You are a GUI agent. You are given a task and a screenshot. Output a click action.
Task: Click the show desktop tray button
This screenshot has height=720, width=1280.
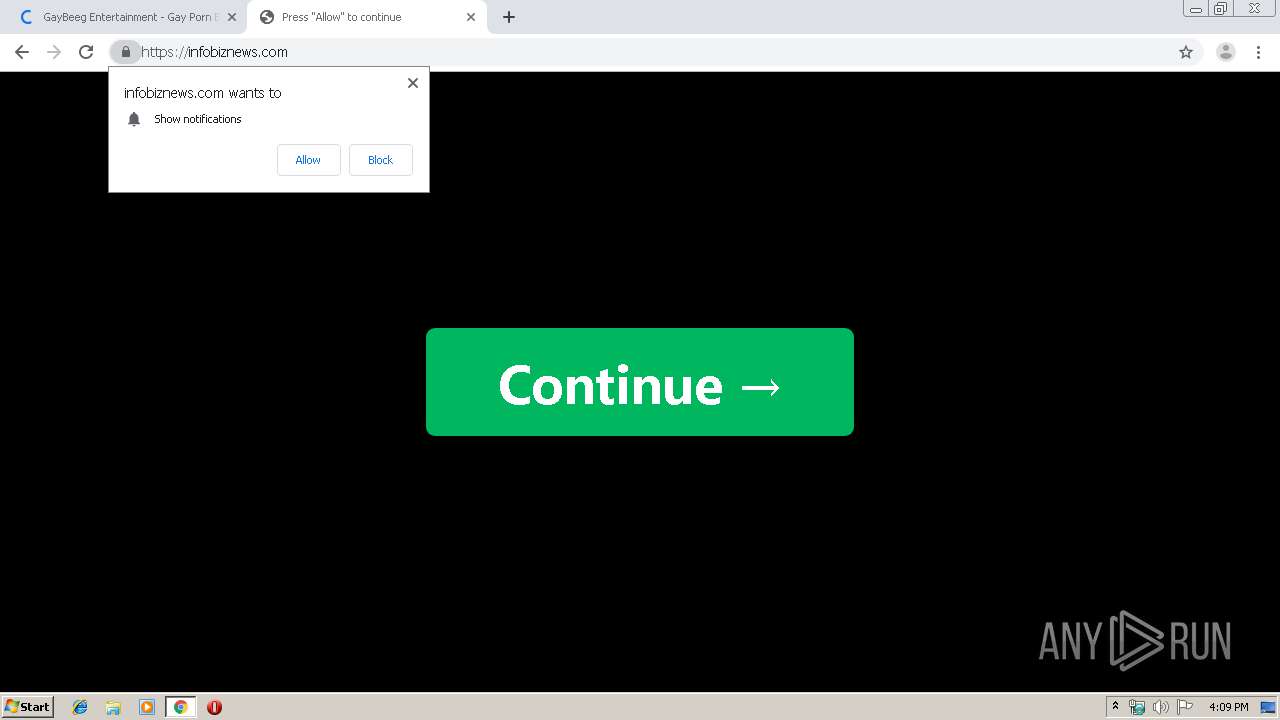point(1268,707)
